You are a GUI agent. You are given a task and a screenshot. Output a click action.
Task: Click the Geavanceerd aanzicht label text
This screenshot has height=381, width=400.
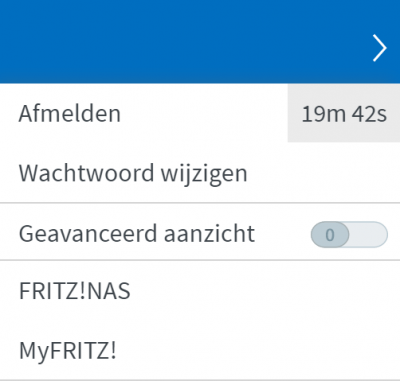(x=137, y=233)
